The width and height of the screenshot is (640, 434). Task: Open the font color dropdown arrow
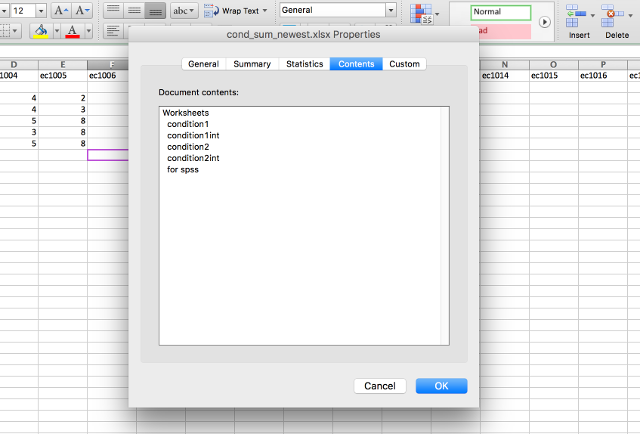point(88,31)
